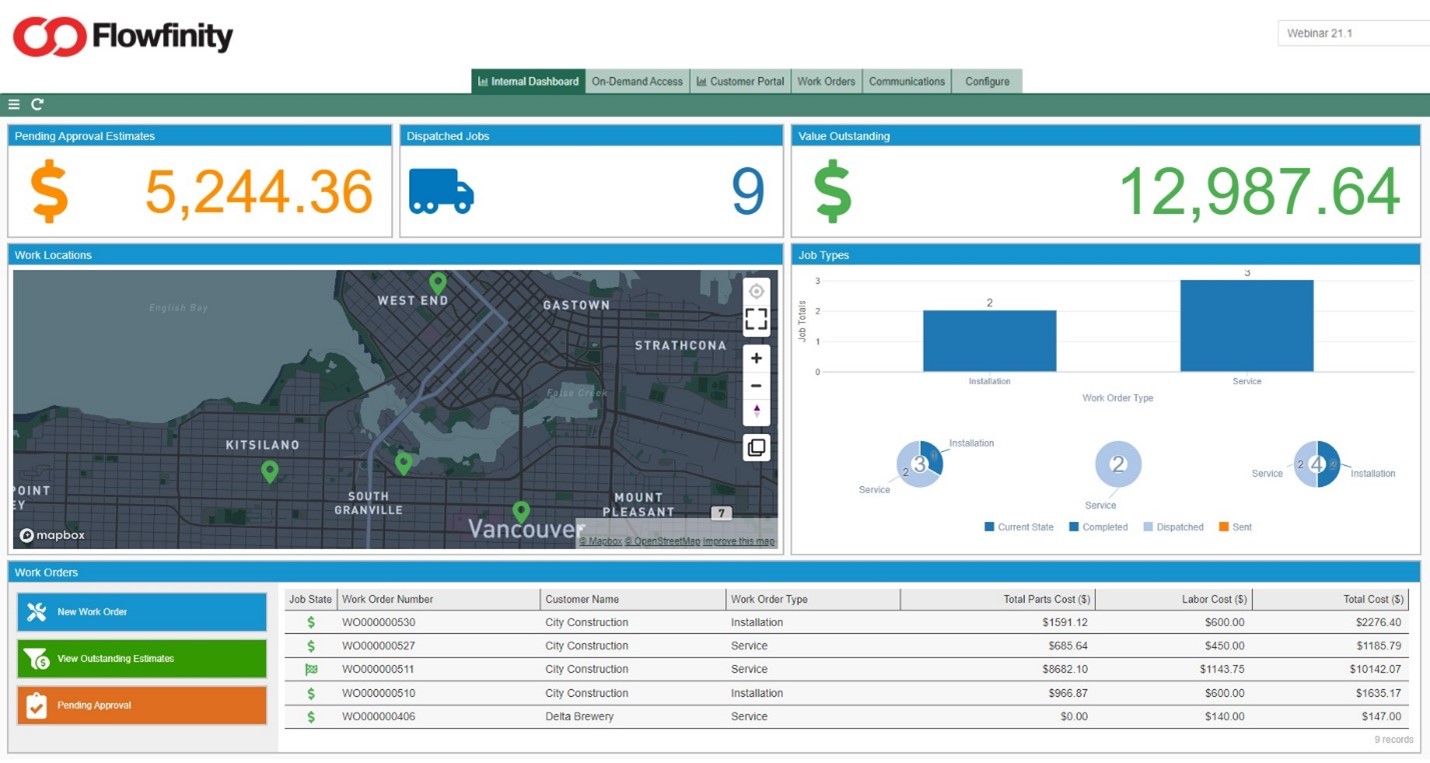The image size is (1430, 763).
Task: Zoom in on the map with the plus icon
Action: (x=756, y=357)
